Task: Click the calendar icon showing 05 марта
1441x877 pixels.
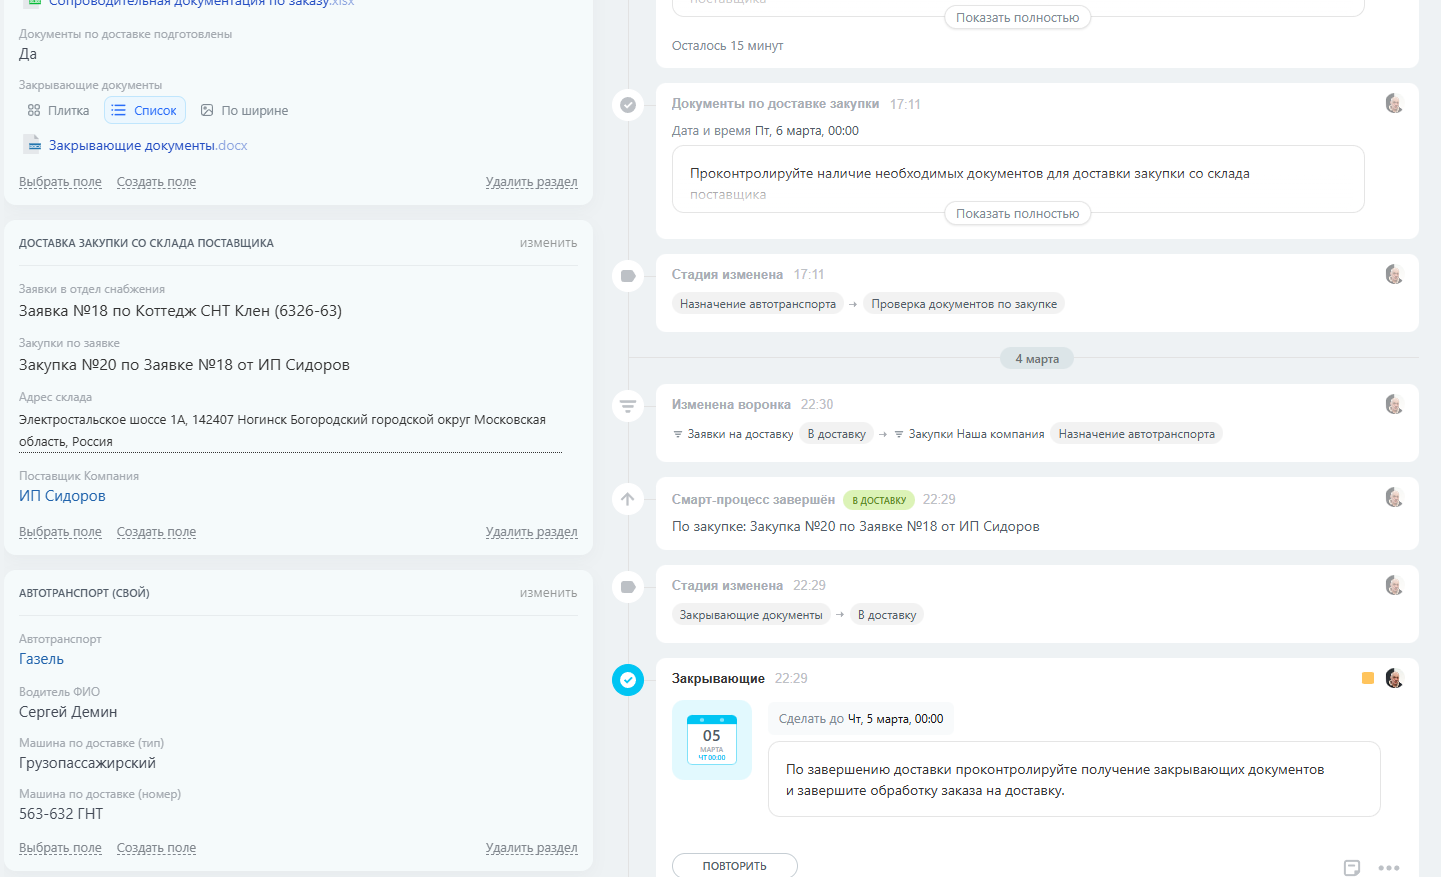Action: click(712, 740)
